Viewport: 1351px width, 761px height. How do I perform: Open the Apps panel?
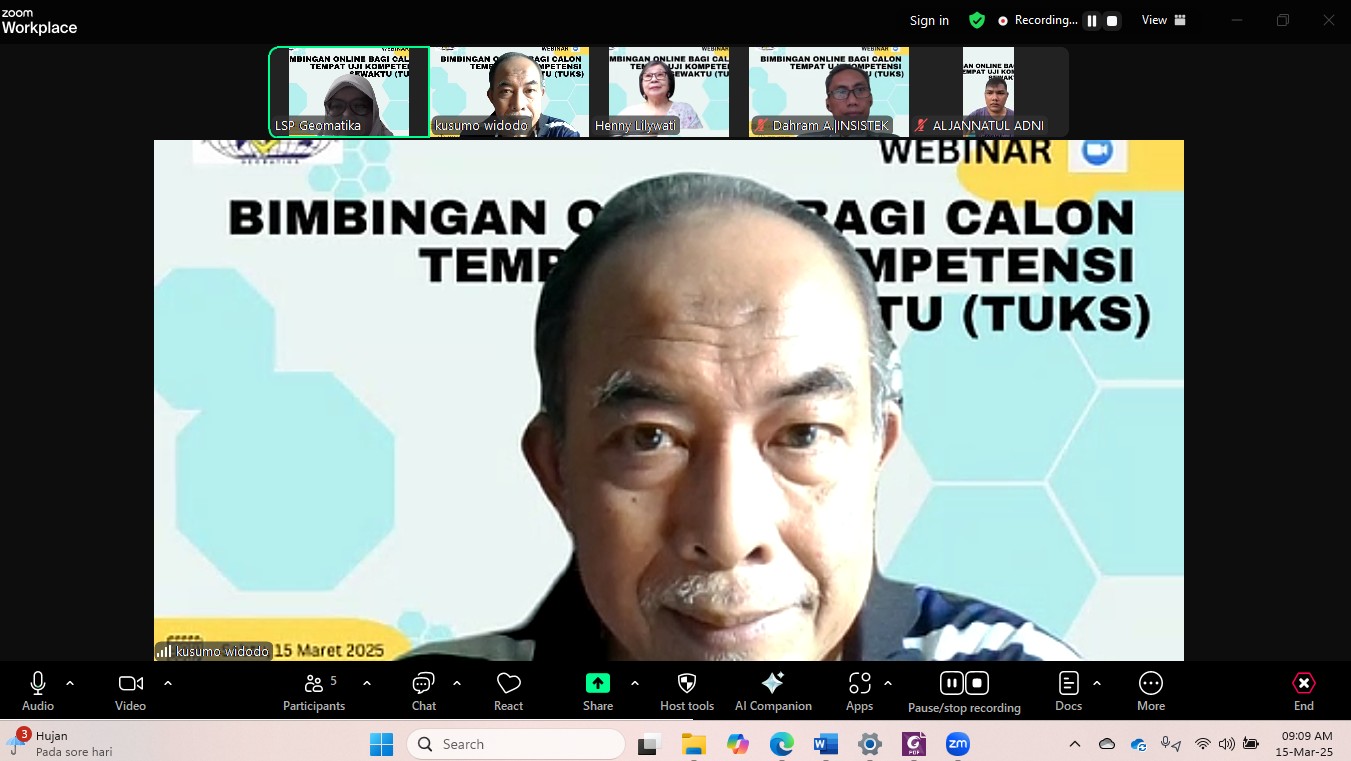(859, 691)
